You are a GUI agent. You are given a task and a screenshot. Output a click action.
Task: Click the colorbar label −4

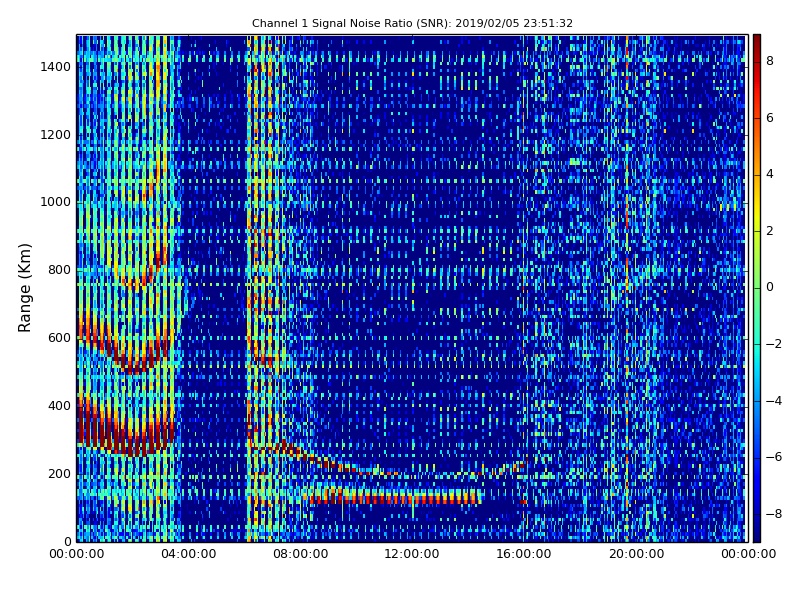773,401
